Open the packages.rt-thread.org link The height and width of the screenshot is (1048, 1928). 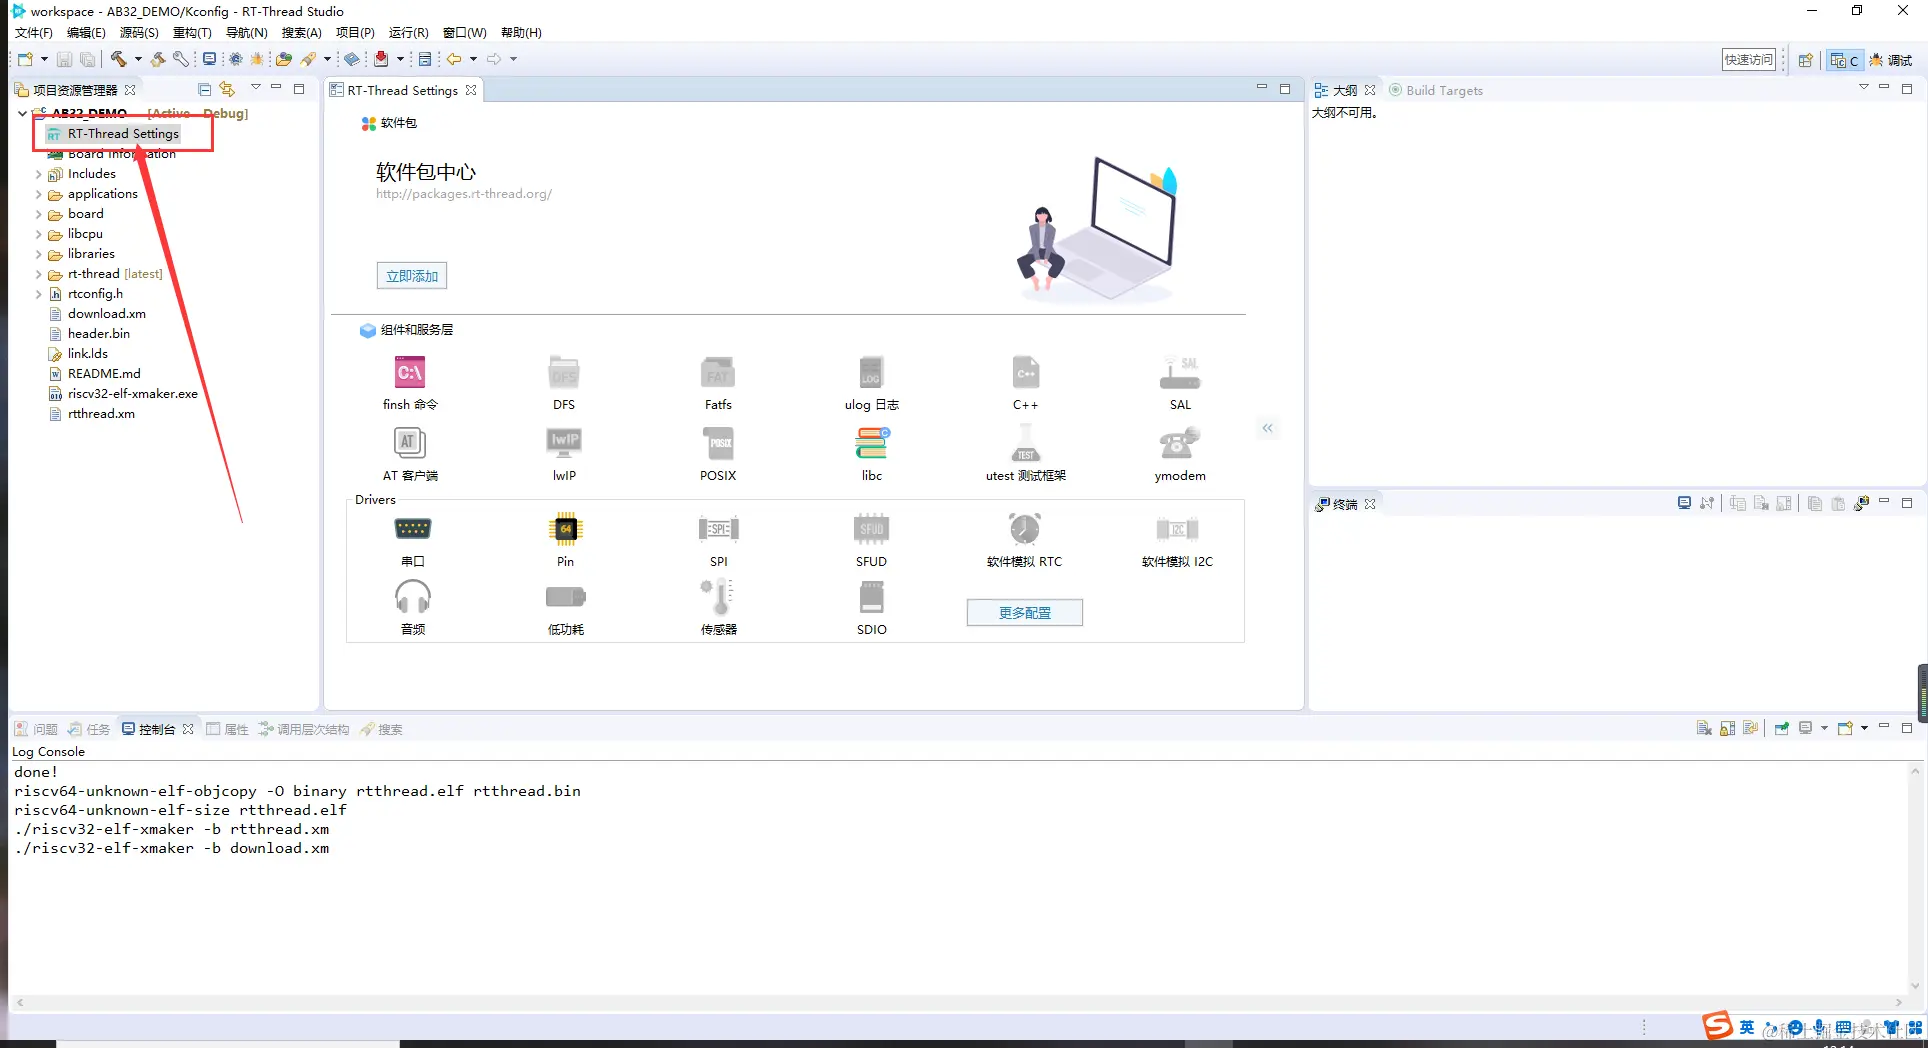464,194
